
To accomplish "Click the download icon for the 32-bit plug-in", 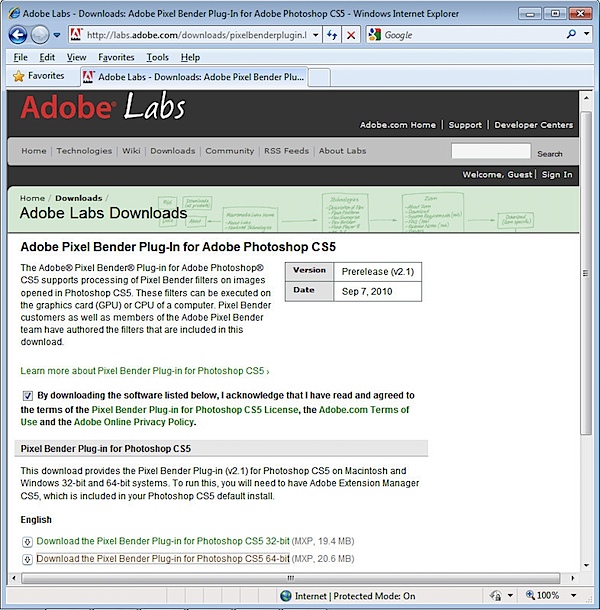I will [x=27, y=542].
